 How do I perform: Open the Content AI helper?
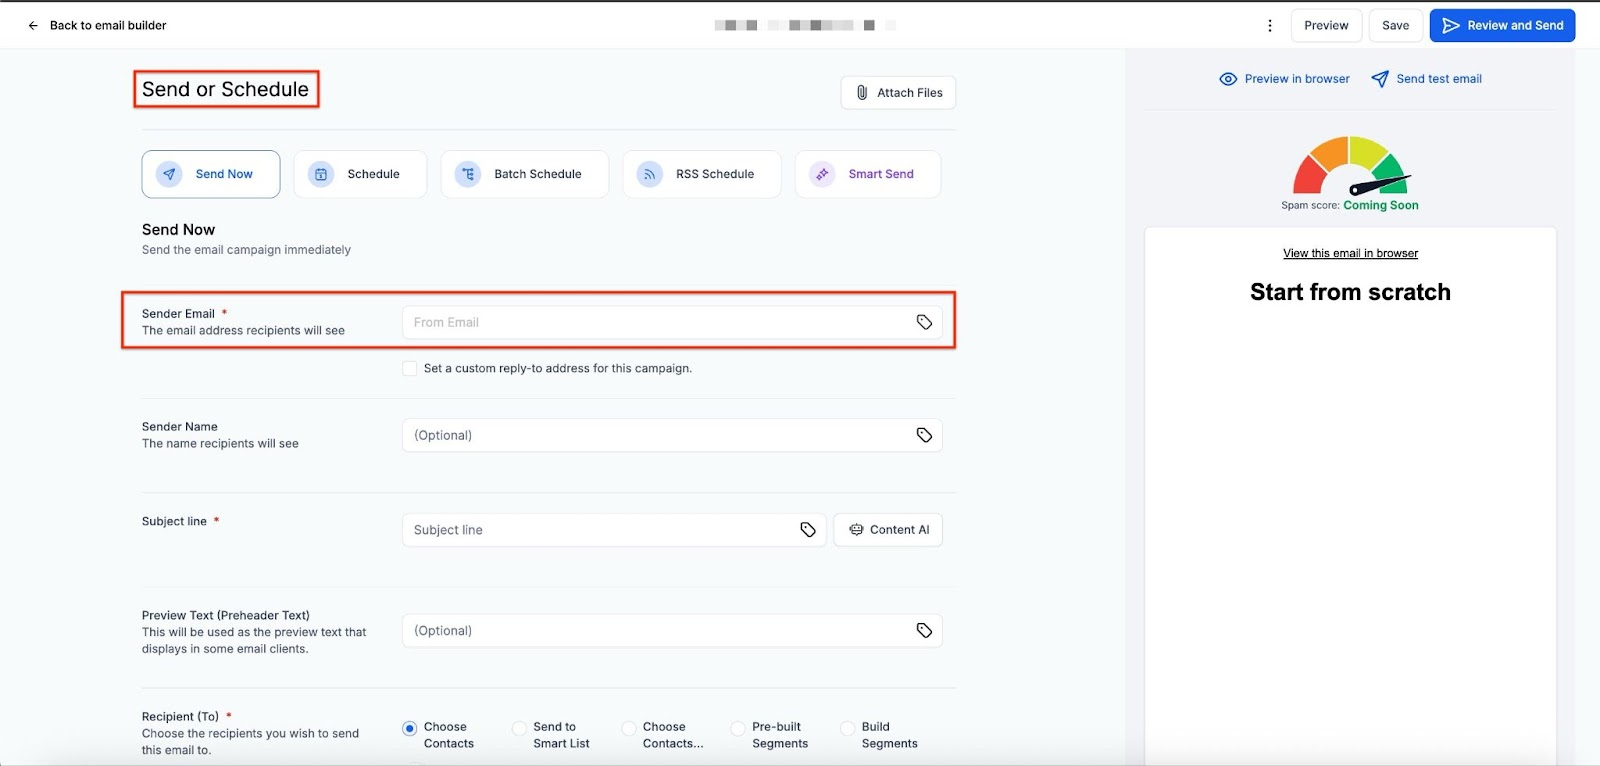coord(888,530)
